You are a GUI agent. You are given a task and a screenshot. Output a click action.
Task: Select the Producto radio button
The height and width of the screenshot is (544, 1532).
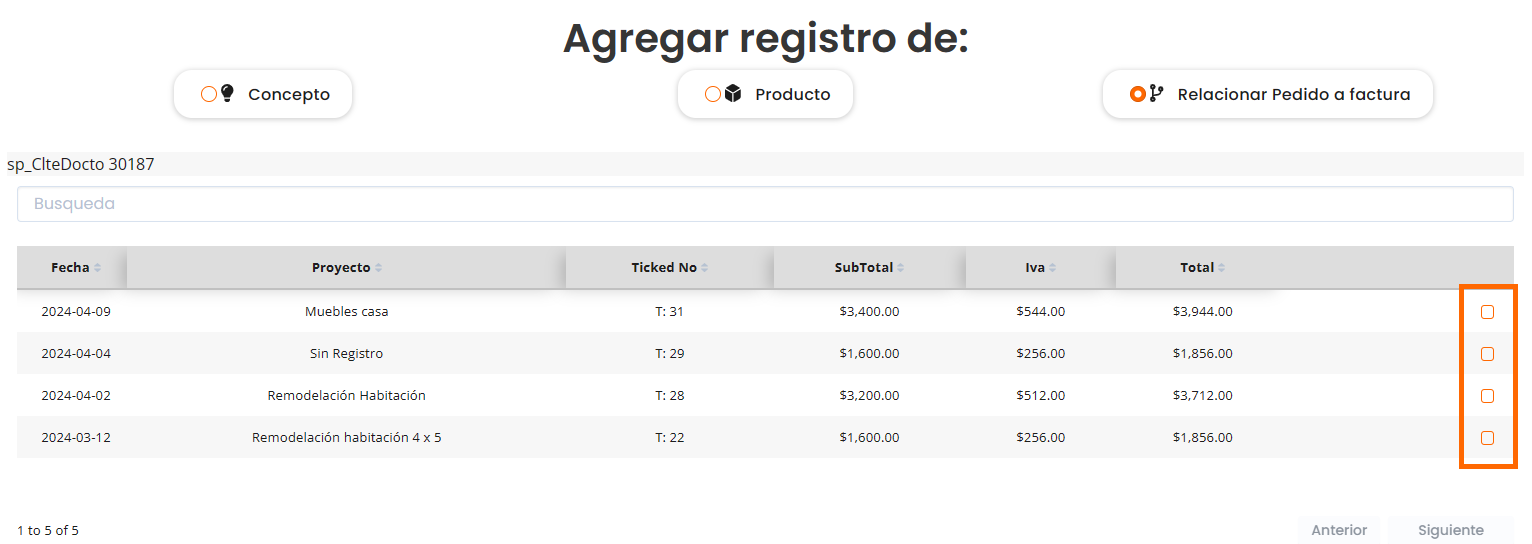(x=713, y=94)
